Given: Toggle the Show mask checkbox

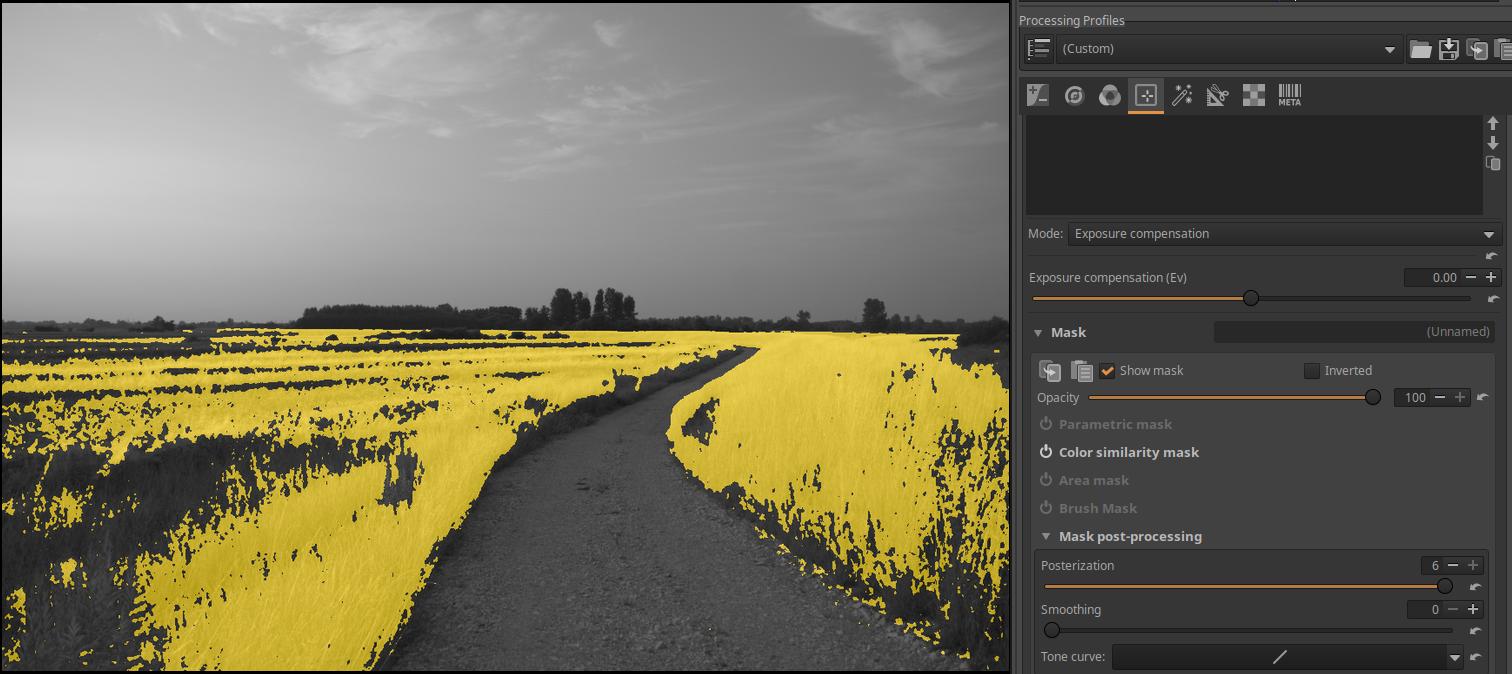Looking at the screenshot, I should click(x=1107, y=371).
